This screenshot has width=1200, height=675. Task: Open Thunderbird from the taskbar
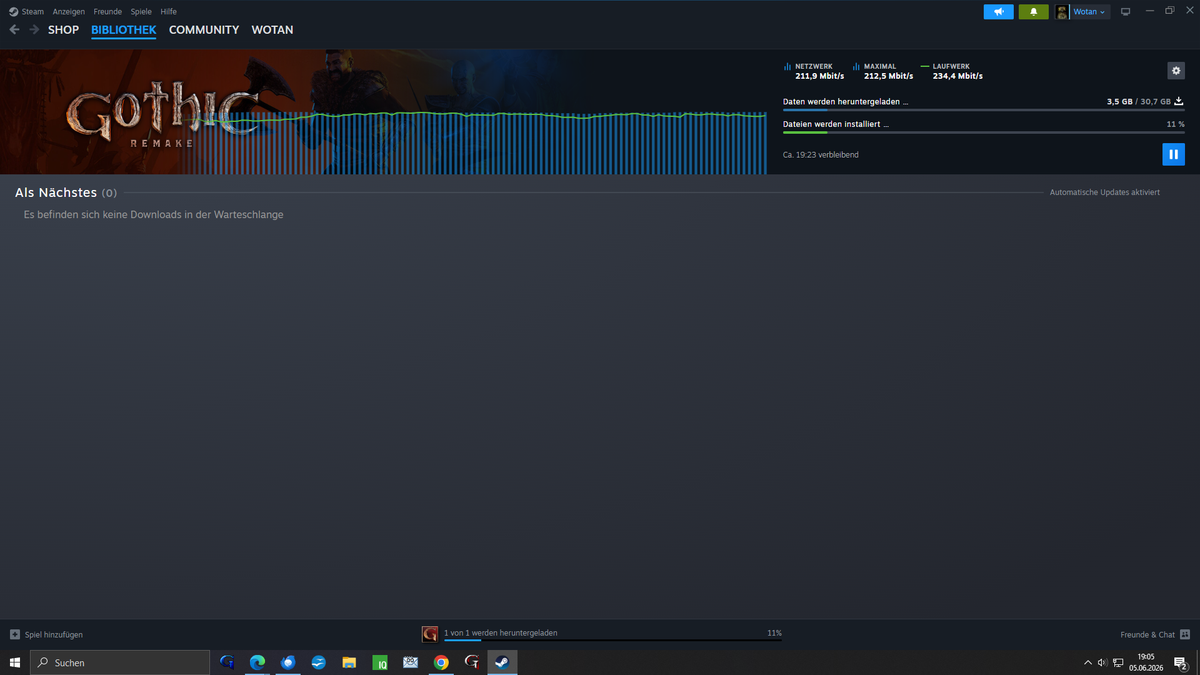288,662
